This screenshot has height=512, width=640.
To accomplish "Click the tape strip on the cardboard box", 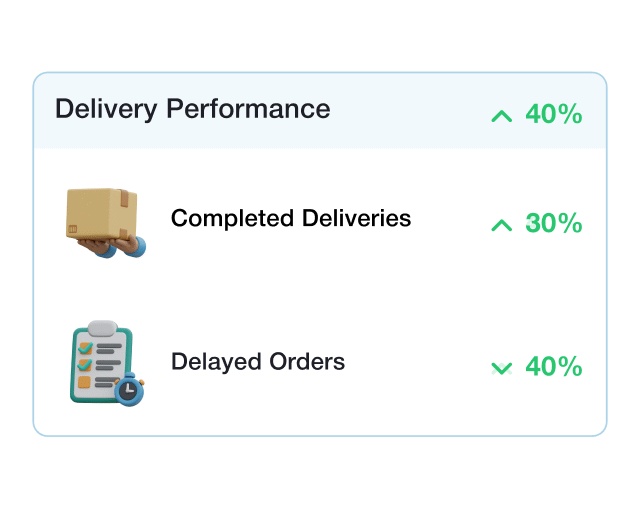I will [124, 199].
